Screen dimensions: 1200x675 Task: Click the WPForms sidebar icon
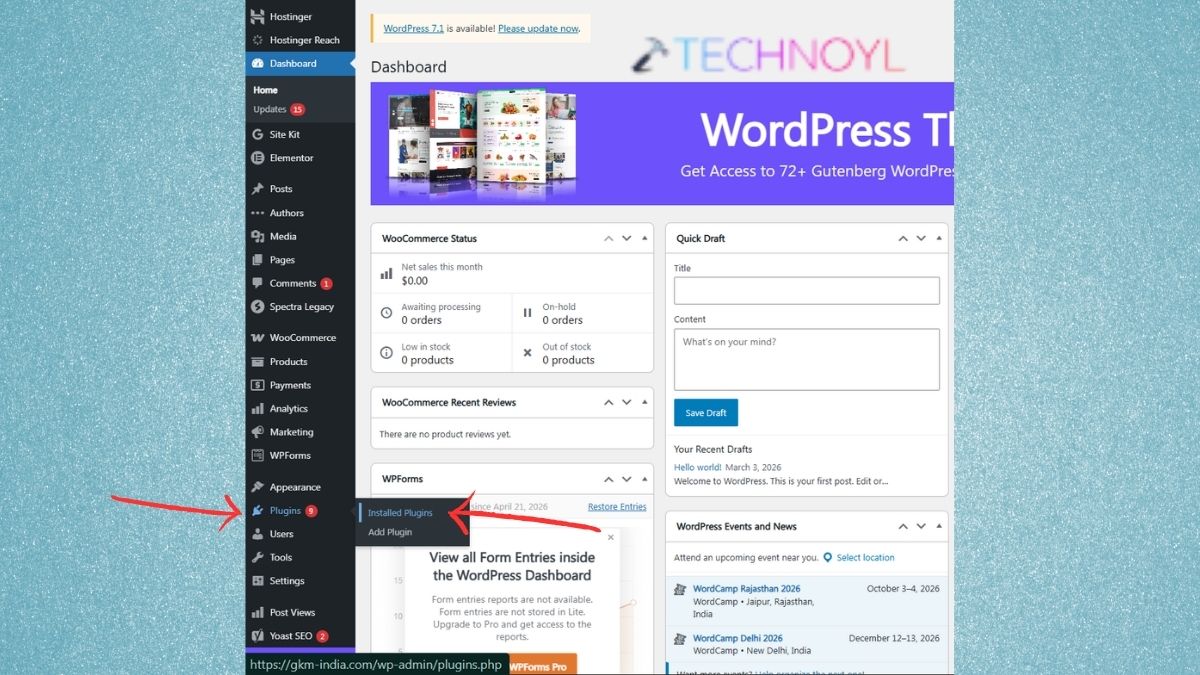coord(258,455)
